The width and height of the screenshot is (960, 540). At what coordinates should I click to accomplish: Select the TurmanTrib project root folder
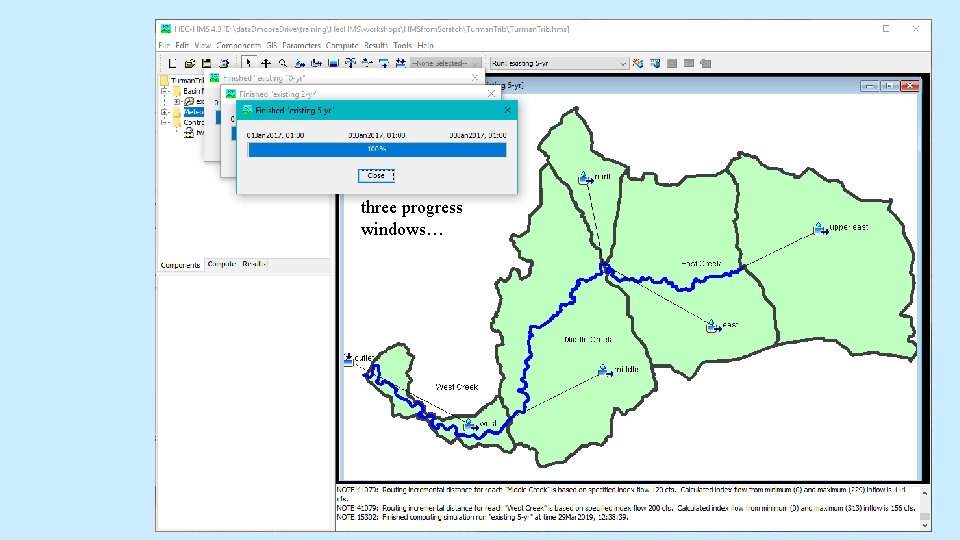coord(182,80)
